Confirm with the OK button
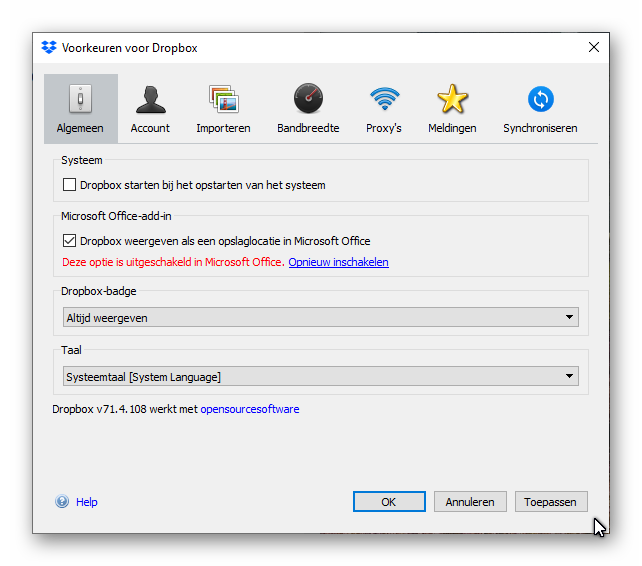This screenshot has height=566, width=642. (389, 502)
